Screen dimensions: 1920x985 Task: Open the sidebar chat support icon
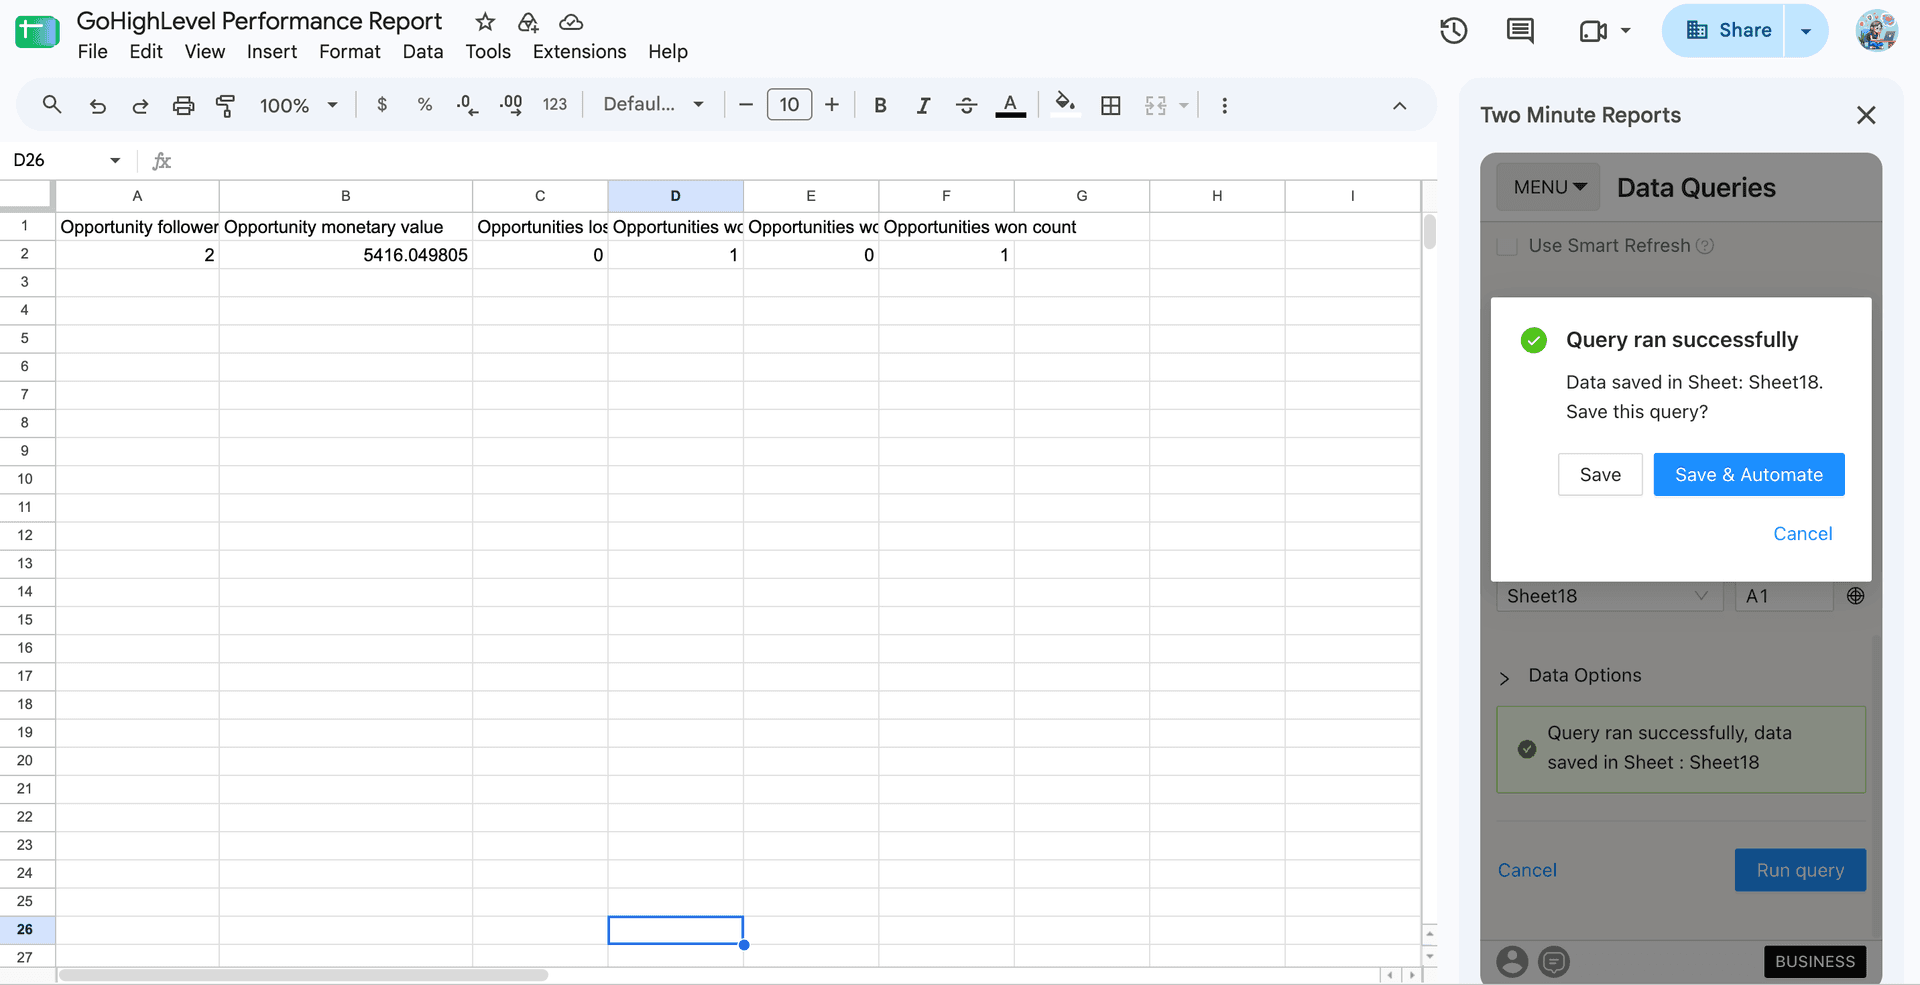(x=1554, y=962)
